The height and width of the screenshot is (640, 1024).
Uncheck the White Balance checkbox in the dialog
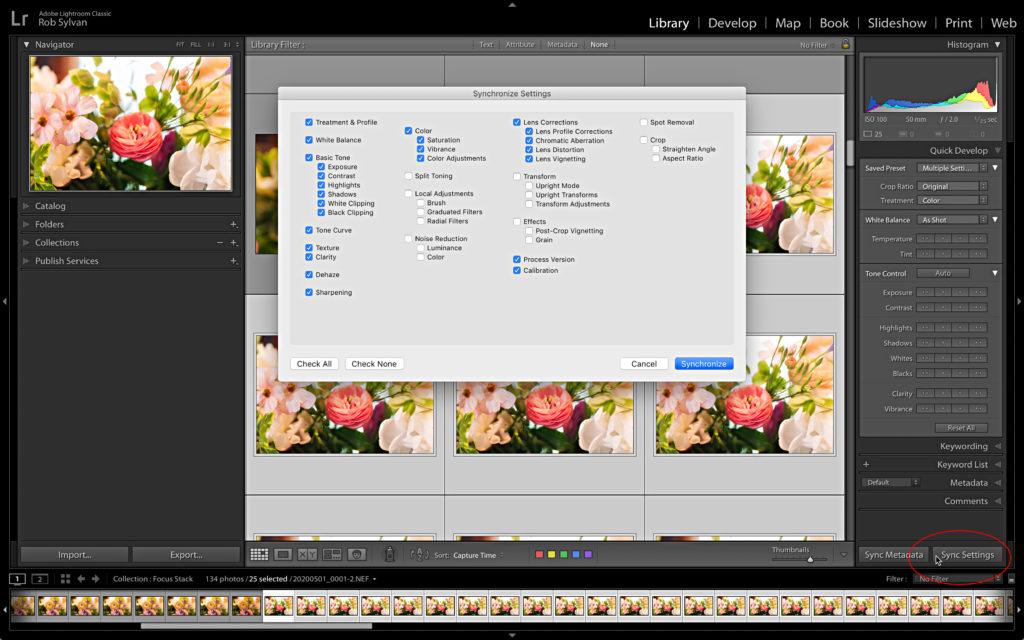click(x=309, y=140)
